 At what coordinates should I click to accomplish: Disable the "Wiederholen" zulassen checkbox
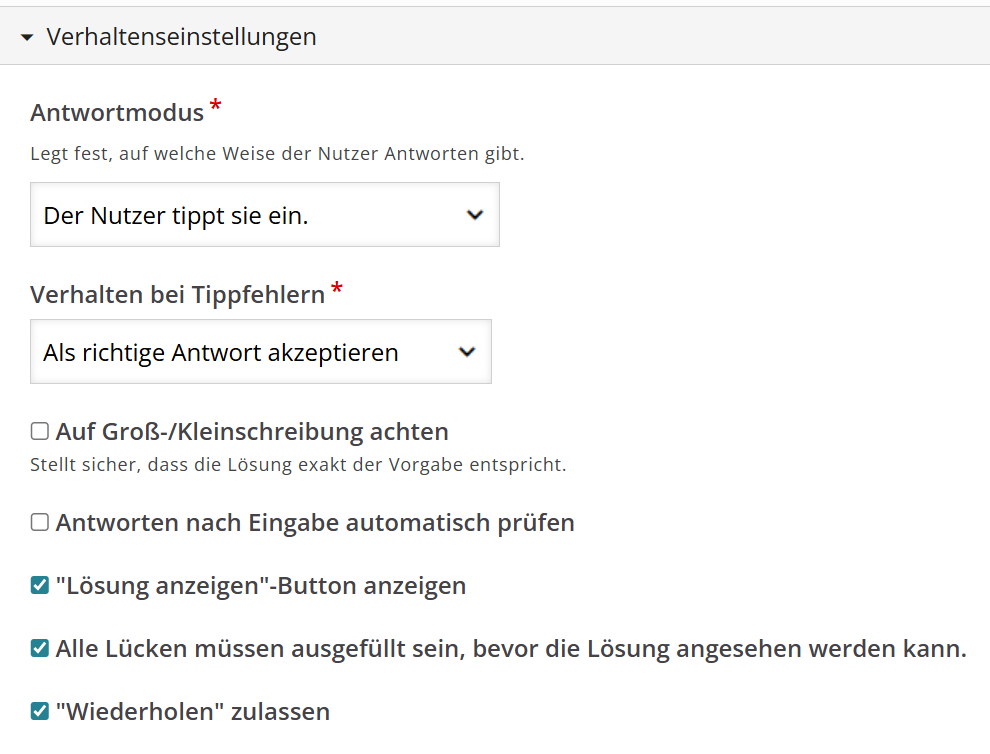(x=40, y=712)
